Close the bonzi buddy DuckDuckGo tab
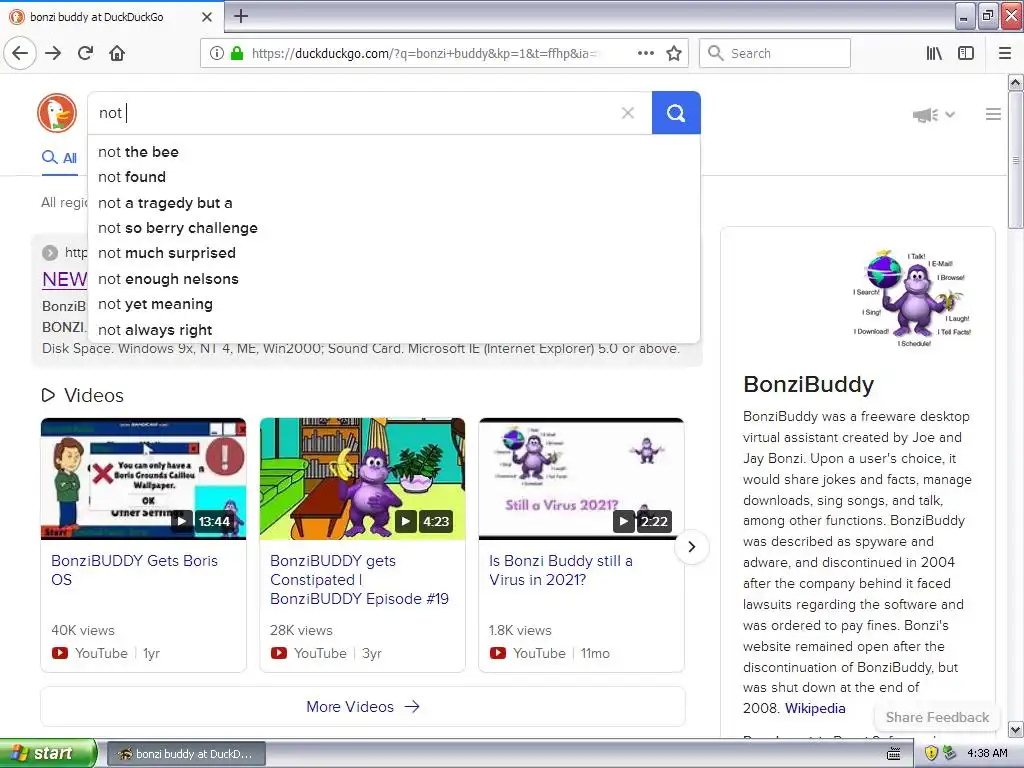This screenshot has width=1024, height=768. 206,17
